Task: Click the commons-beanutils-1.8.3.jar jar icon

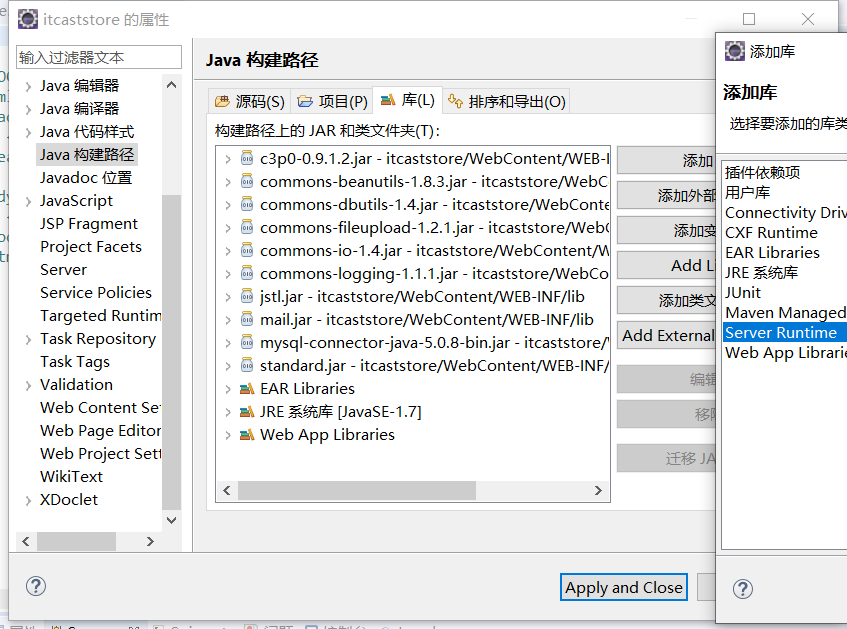Action: click(x=247, y=182)
